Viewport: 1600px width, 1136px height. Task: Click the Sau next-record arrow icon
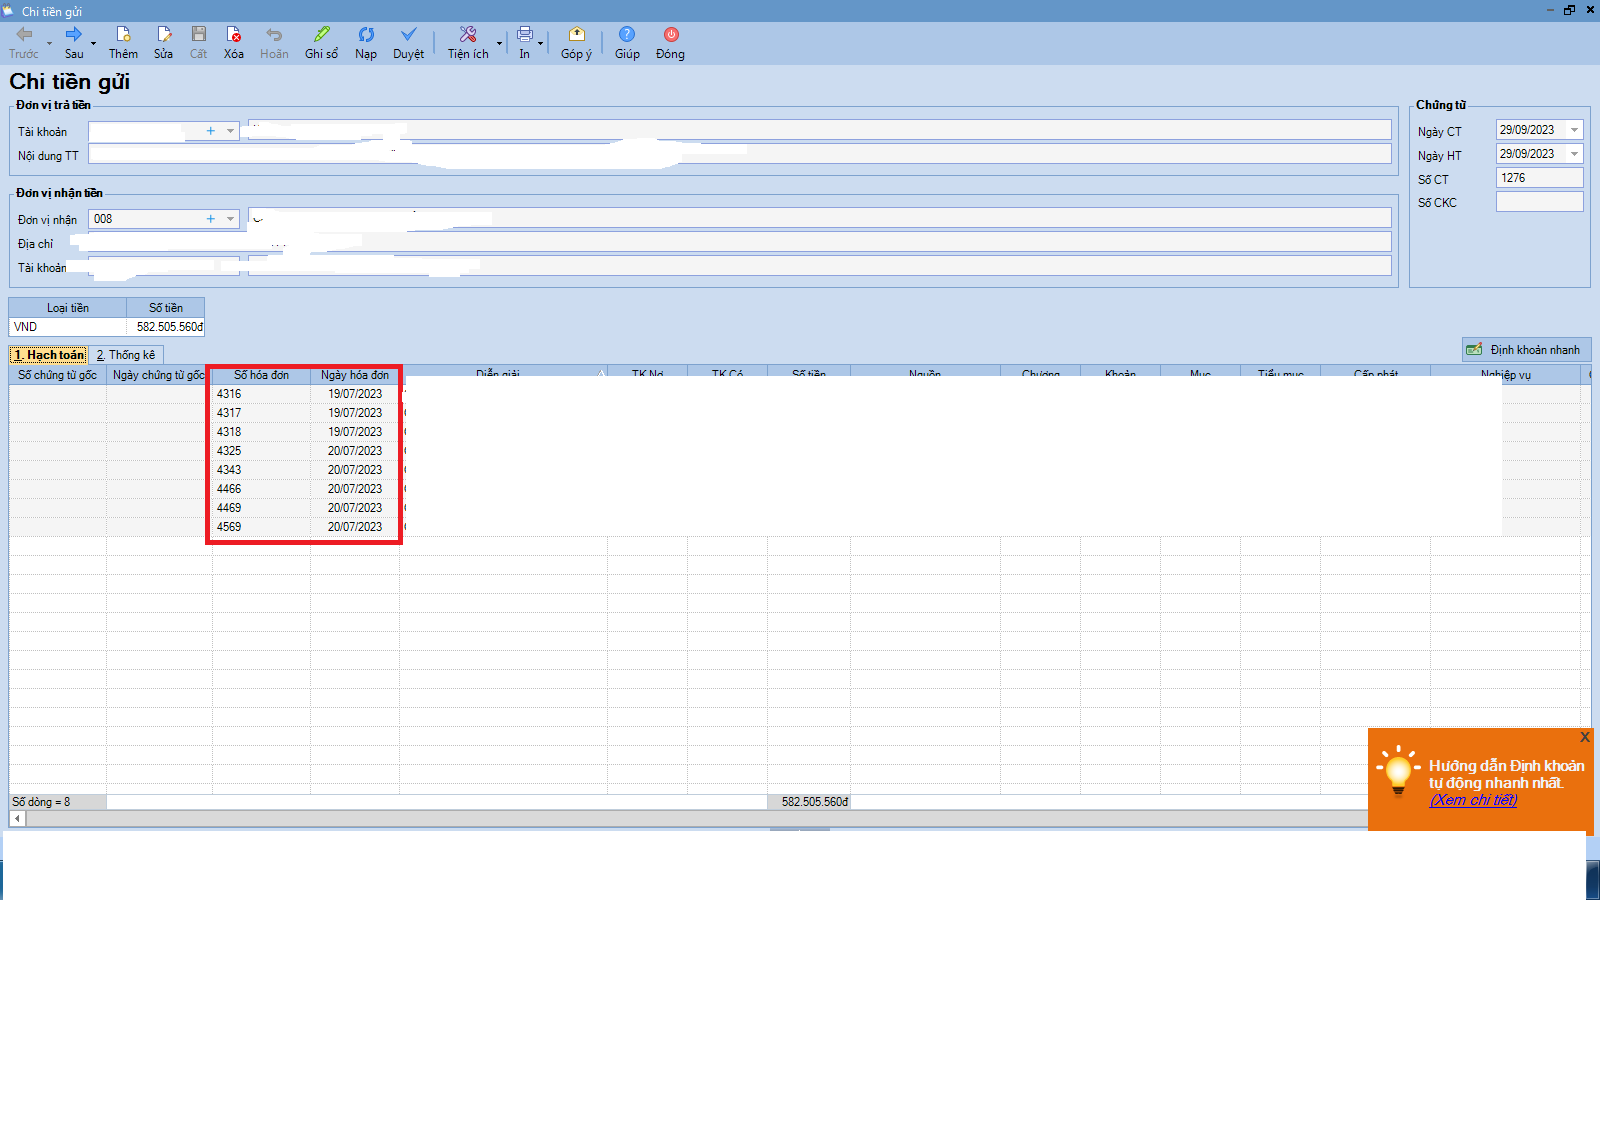[x=74, y=34]
